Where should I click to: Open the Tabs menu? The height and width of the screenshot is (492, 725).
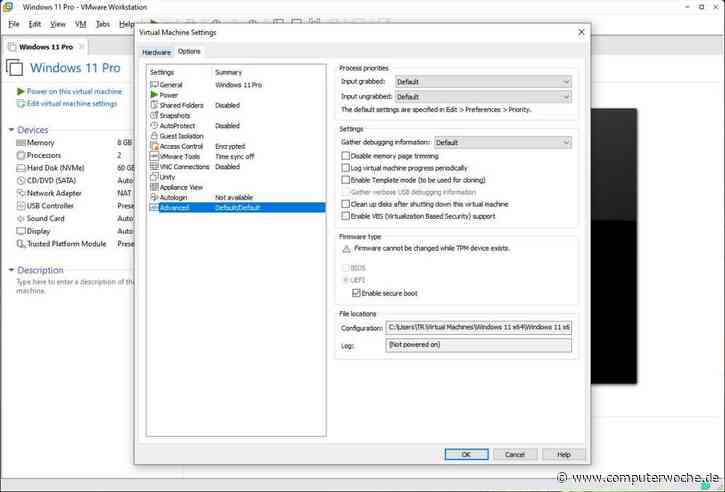[x=103, y=24]
